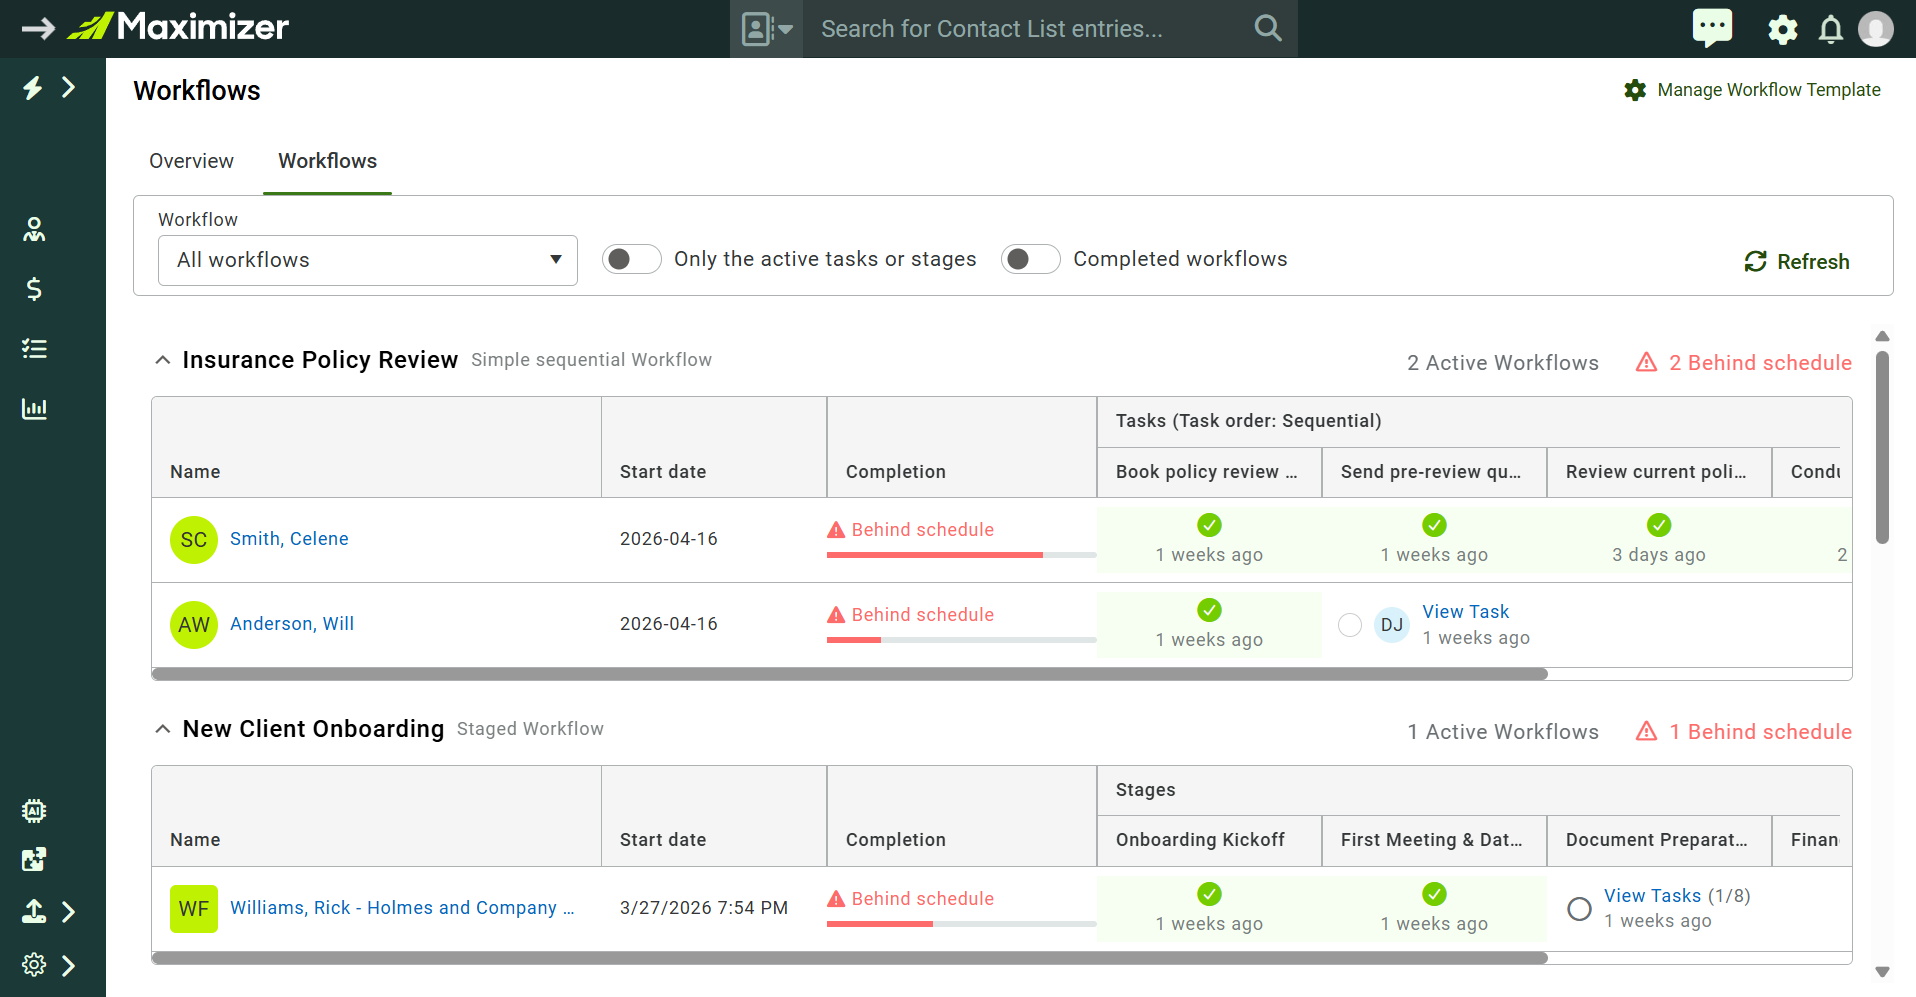1916x997 pixels.
Task: Open the reports chart sidebar icon
Action: (34, 408)
